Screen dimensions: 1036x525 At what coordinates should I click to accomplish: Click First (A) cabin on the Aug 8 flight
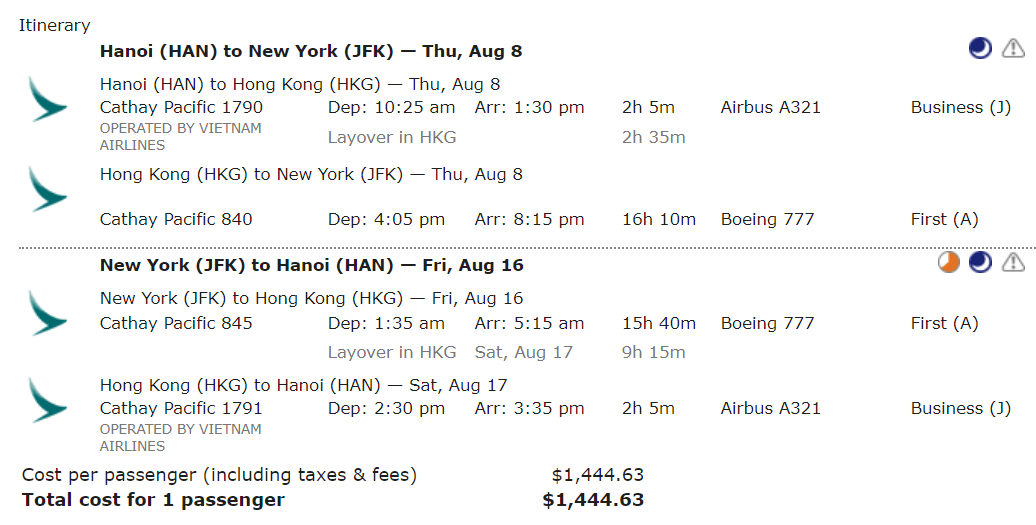(944, 219)
